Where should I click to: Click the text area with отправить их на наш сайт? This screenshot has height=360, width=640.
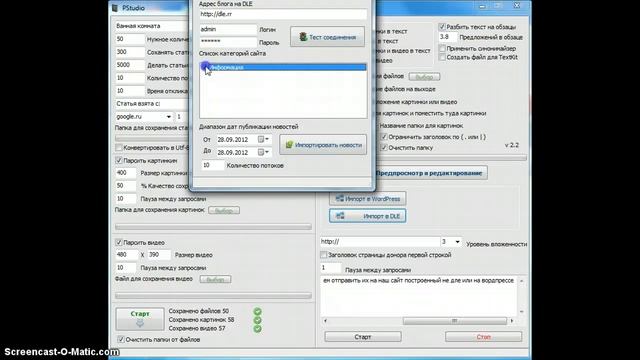click(x=419, y=296)
